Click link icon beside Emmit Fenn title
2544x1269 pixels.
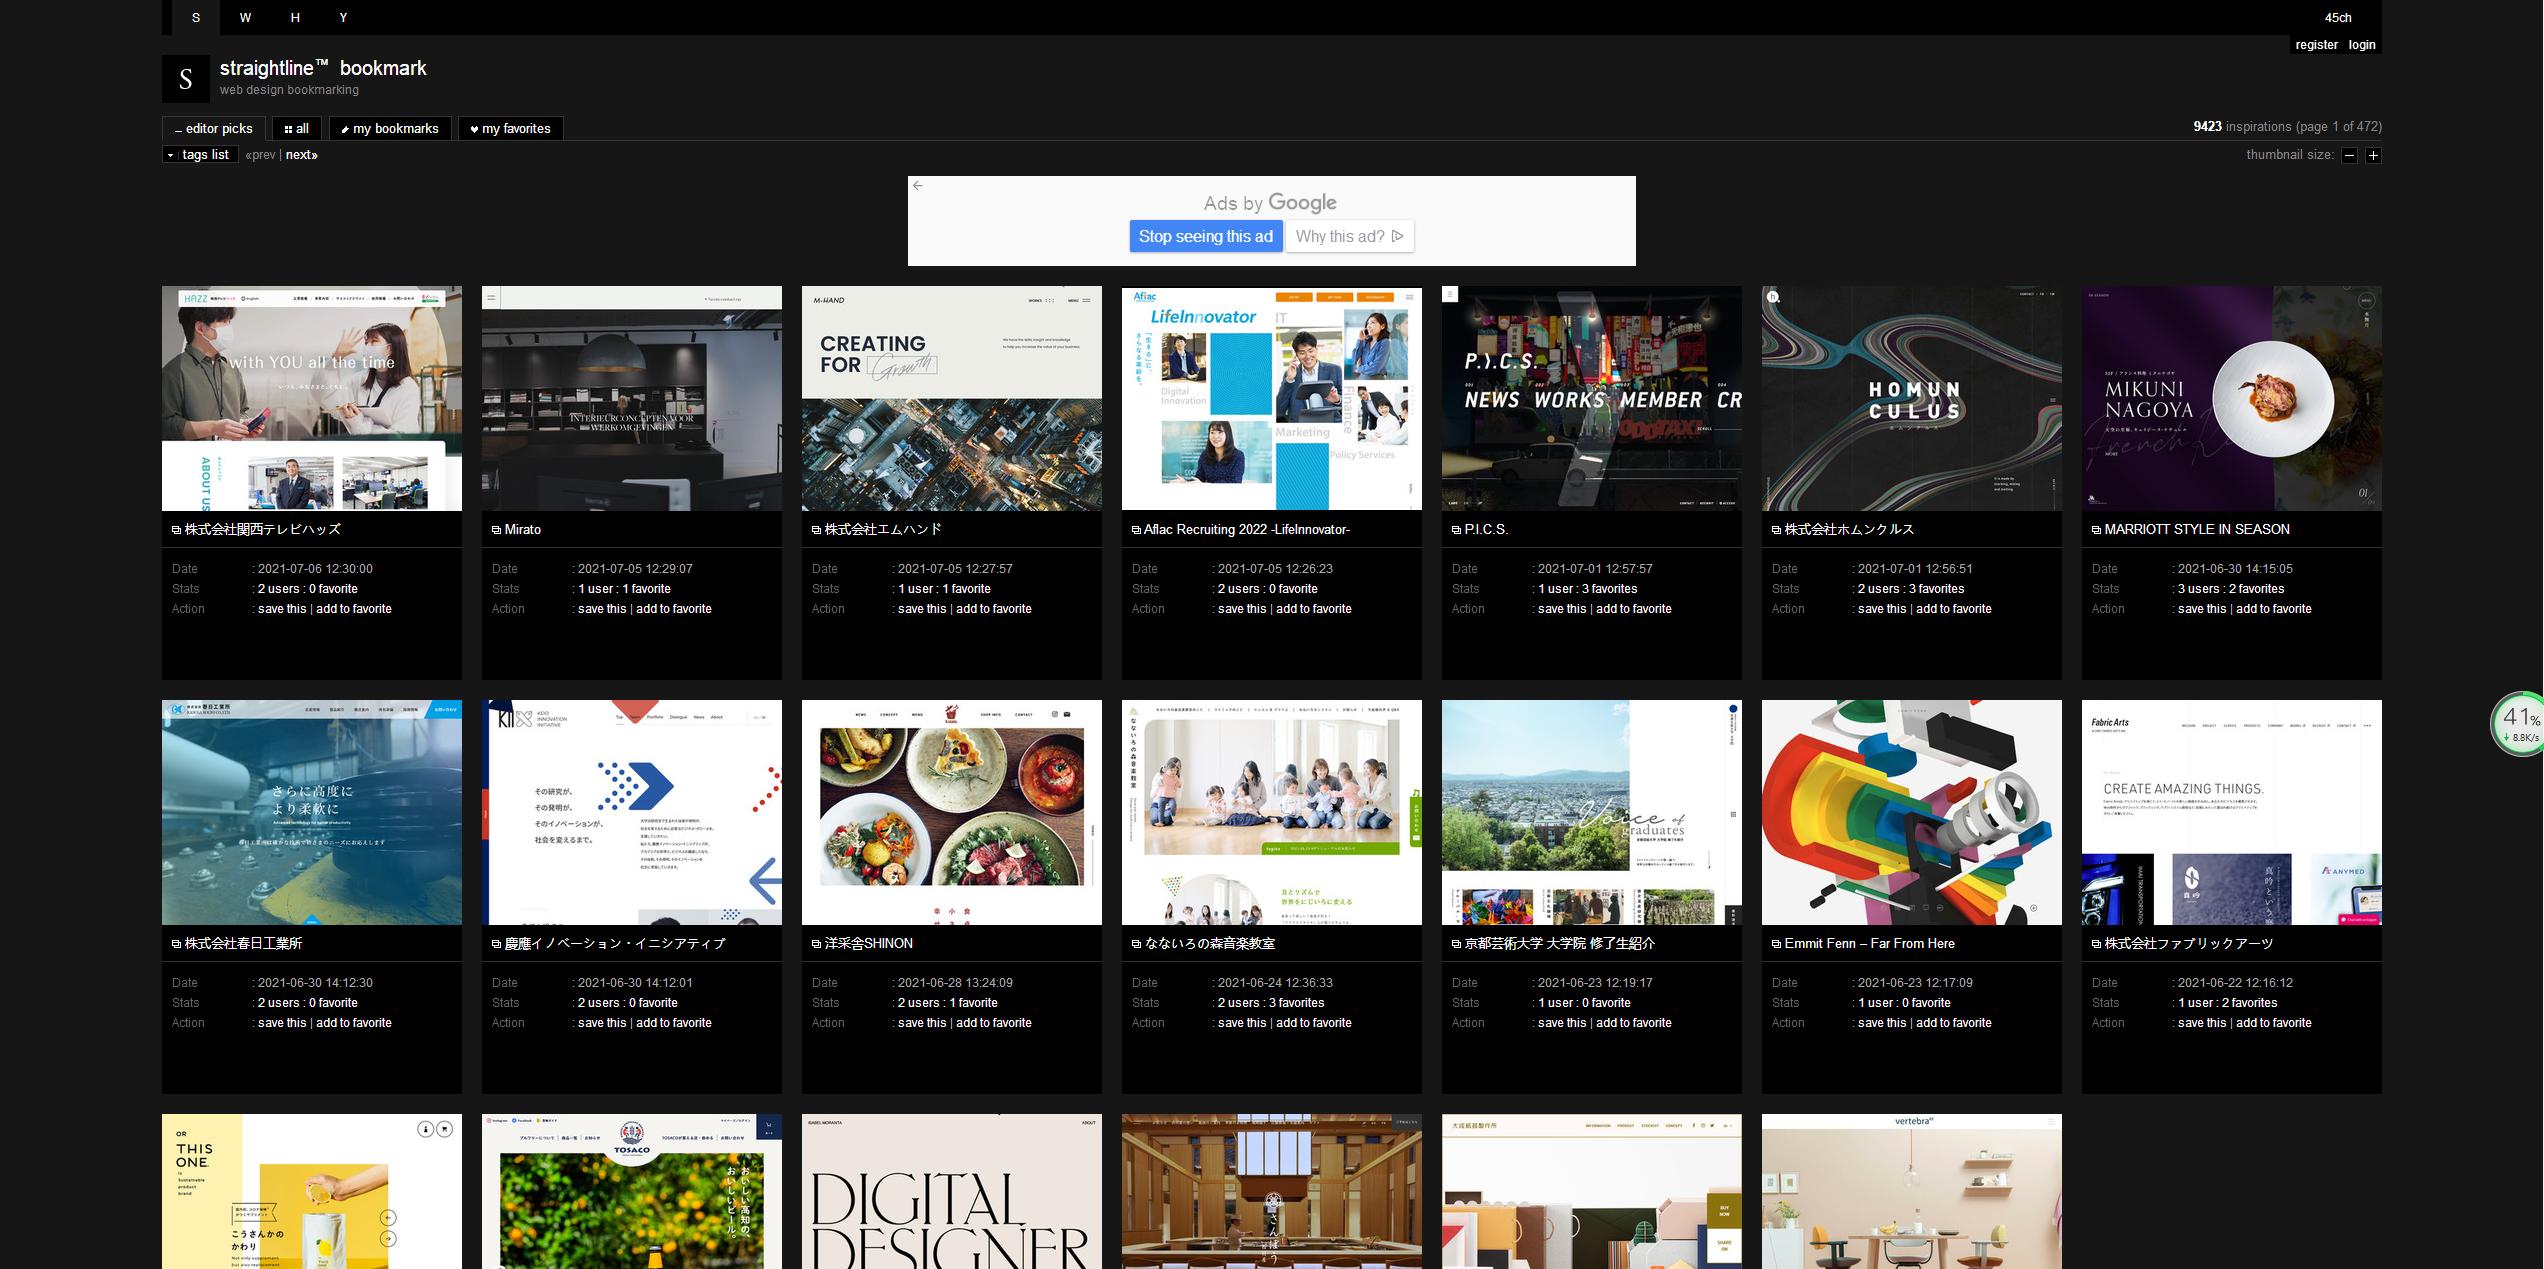(1776, 944)
